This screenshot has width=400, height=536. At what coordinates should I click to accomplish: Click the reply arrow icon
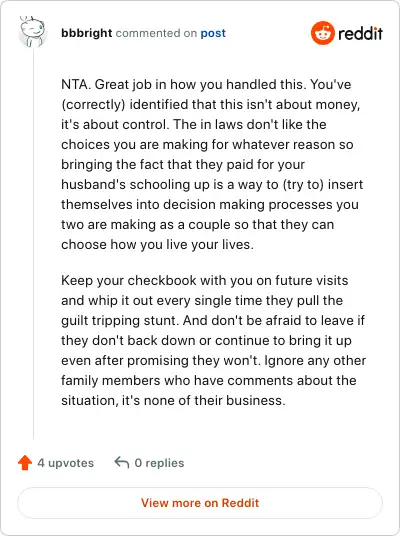coord(122,463)
